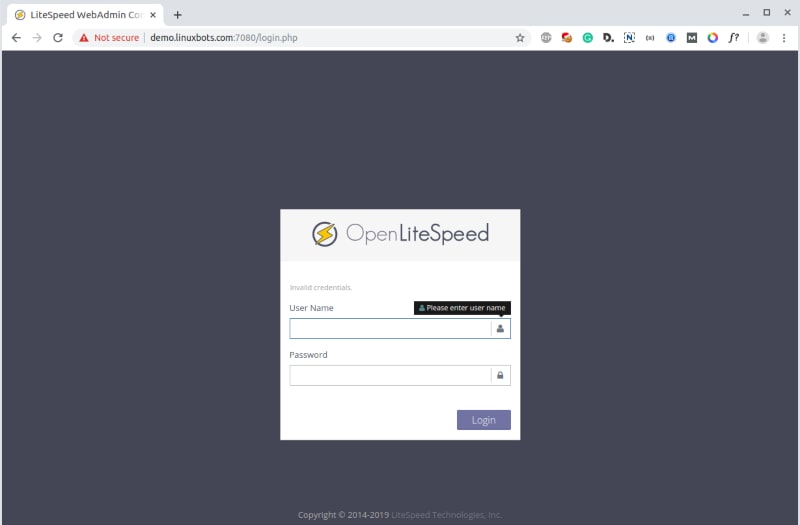The width and height of the screenshot is (800, 525).
Task: Click the 'Not secure' warning indicator
Action: [x=109, y=37]
